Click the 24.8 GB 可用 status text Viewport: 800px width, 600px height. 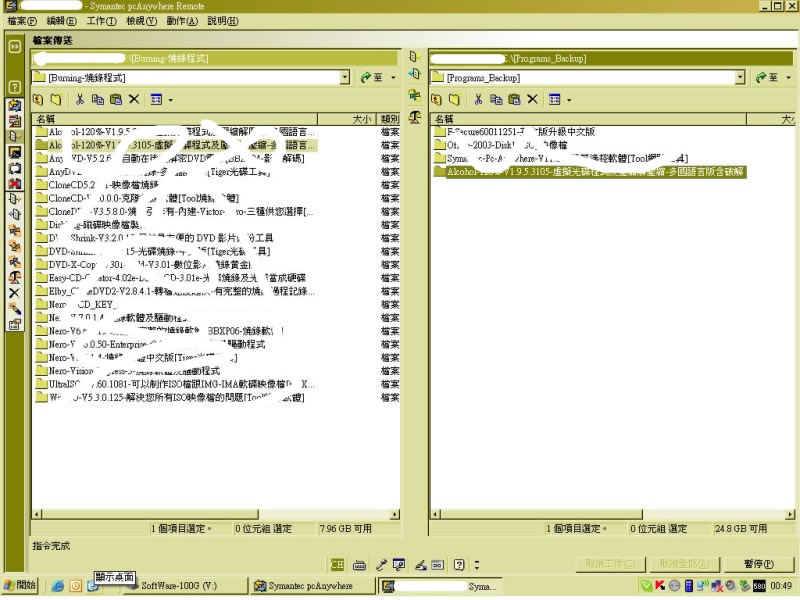pyautogui.click(x=741, y=529)
